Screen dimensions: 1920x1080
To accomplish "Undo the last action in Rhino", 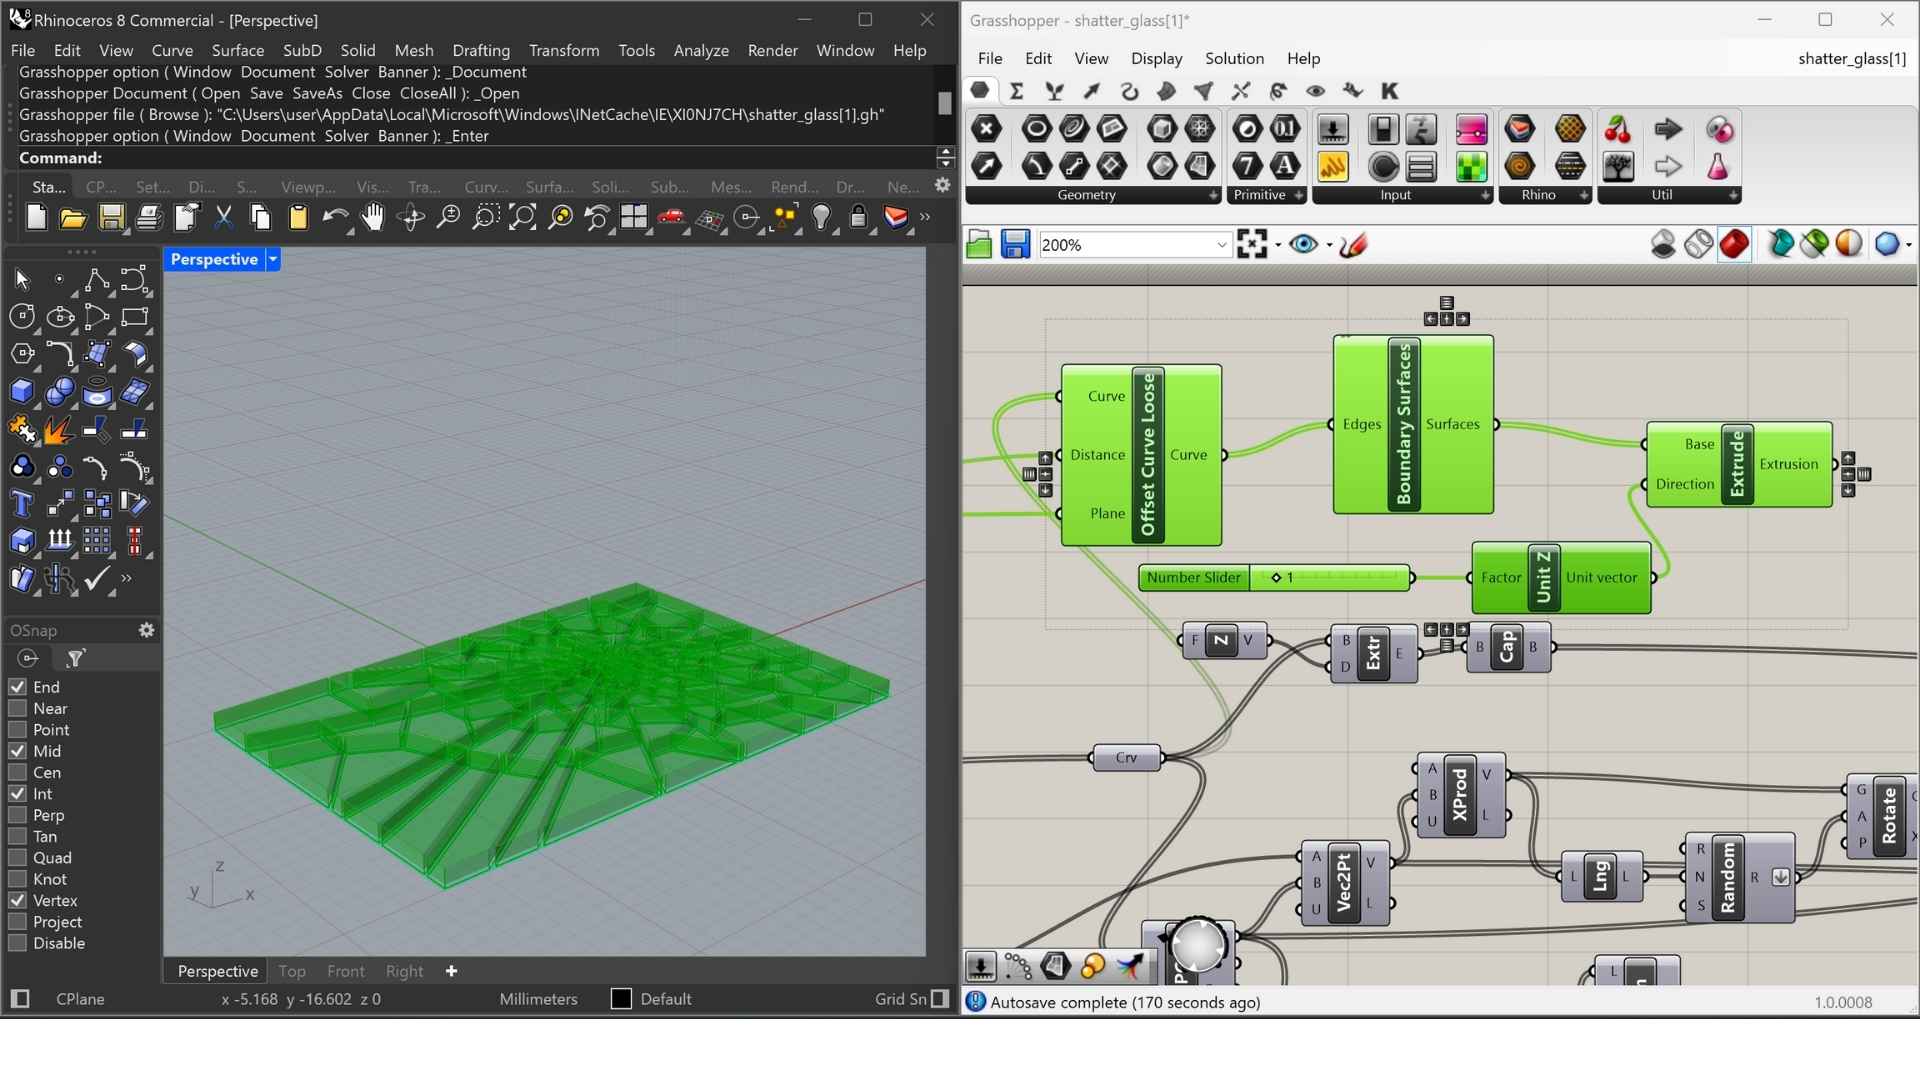I will coord(336,218).
